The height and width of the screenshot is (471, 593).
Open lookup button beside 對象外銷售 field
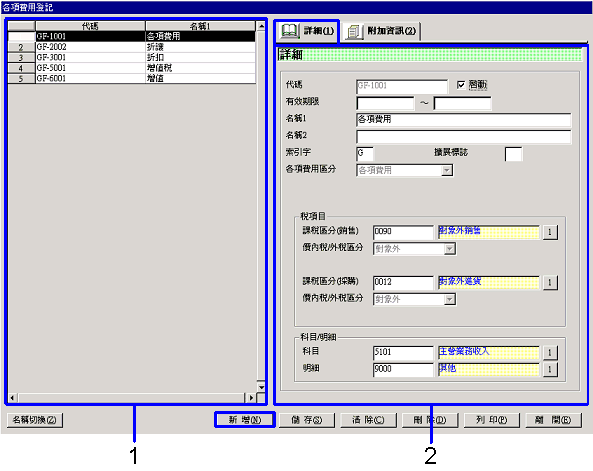550,232
